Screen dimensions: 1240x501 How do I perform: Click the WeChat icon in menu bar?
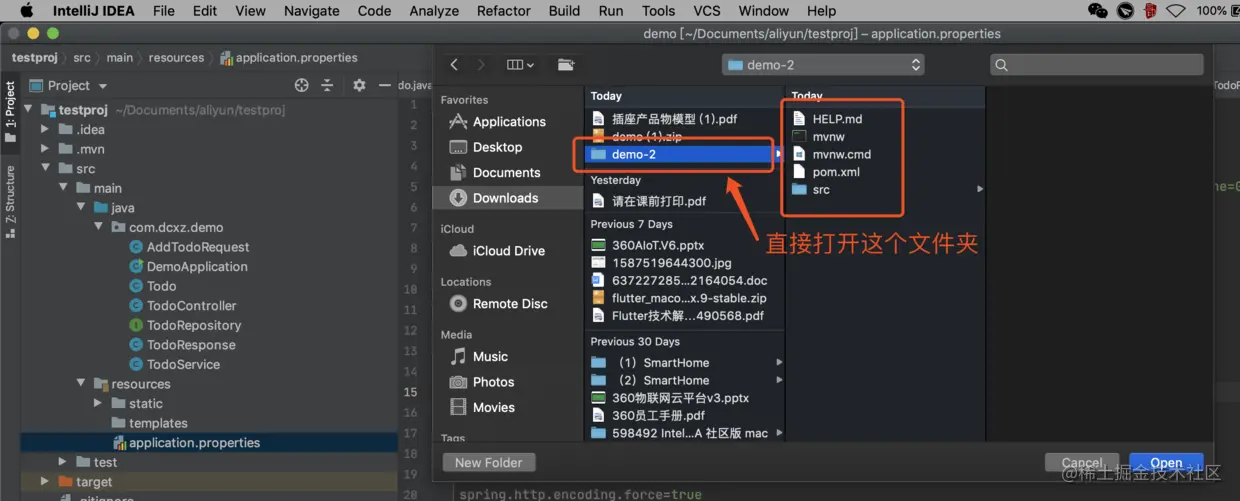[1098, 11]
